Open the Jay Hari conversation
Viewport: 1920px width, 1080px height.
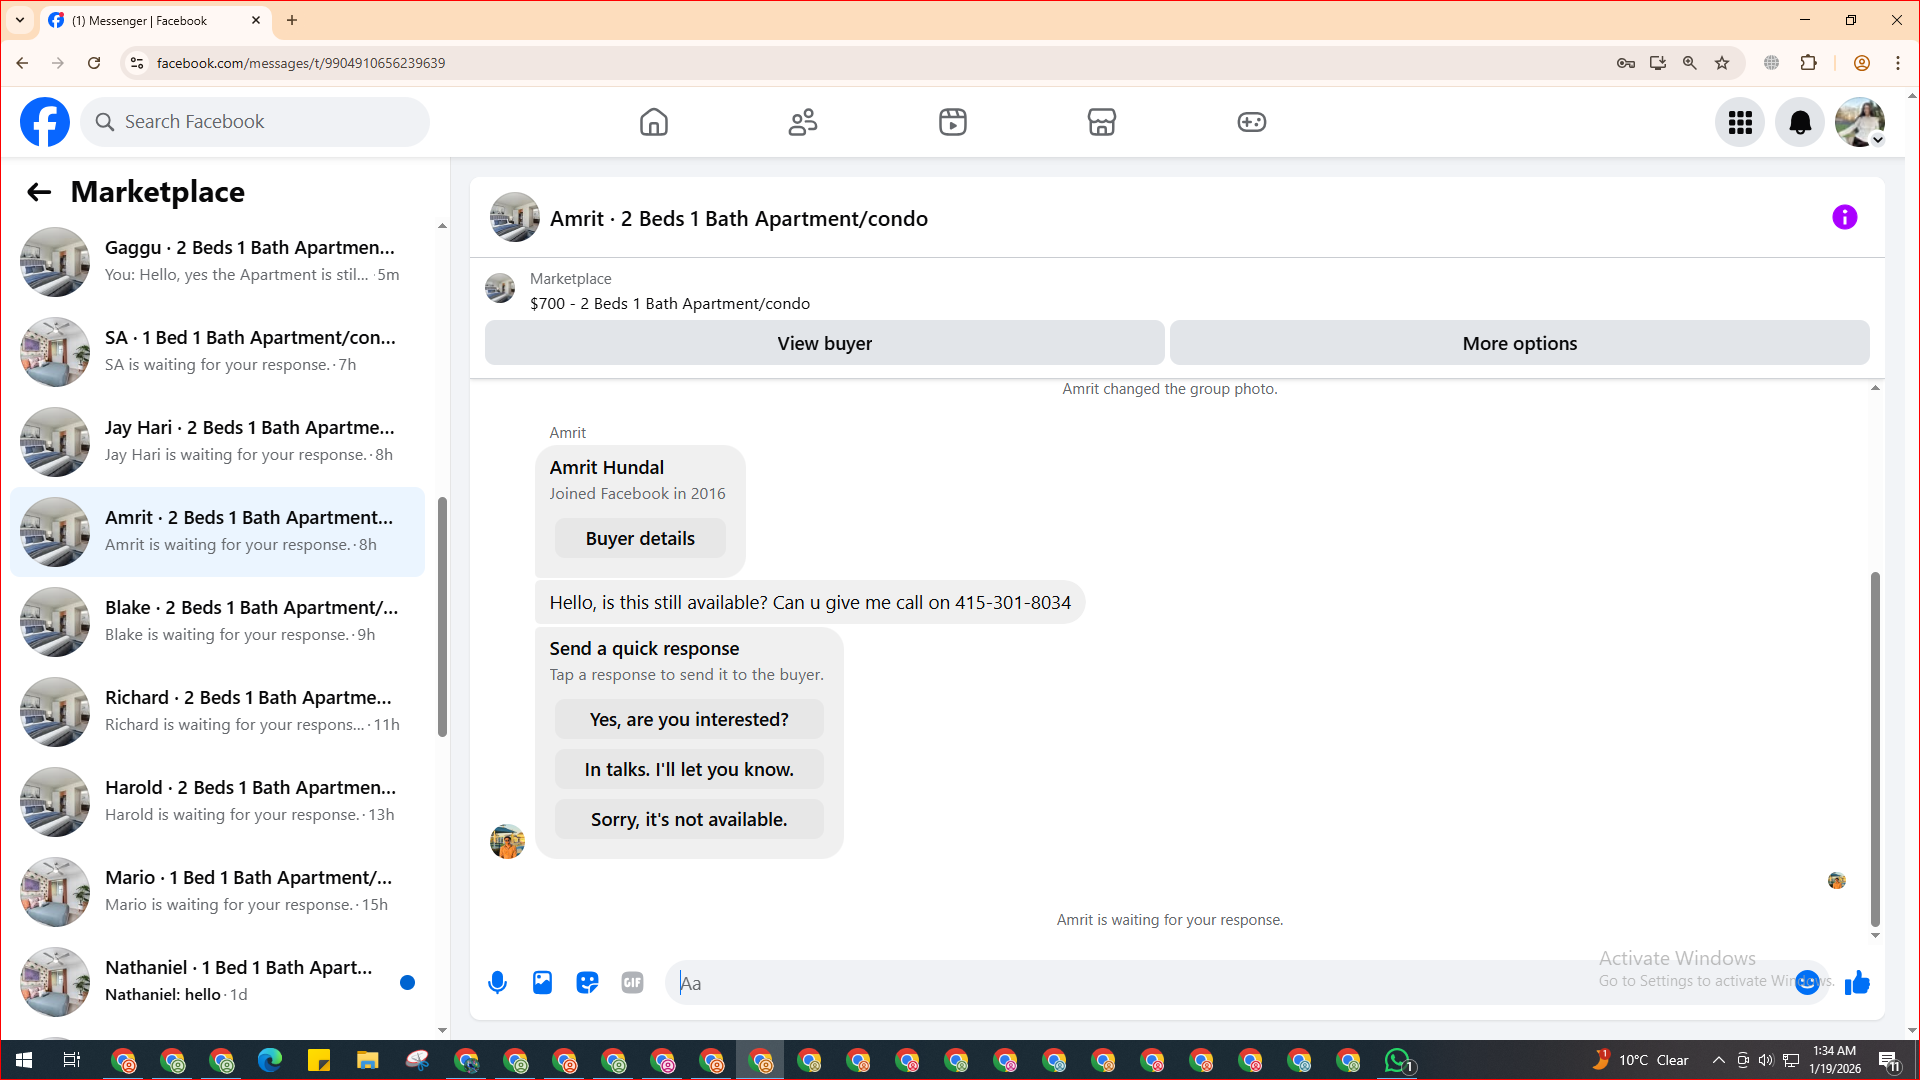(x=218, y=442)
